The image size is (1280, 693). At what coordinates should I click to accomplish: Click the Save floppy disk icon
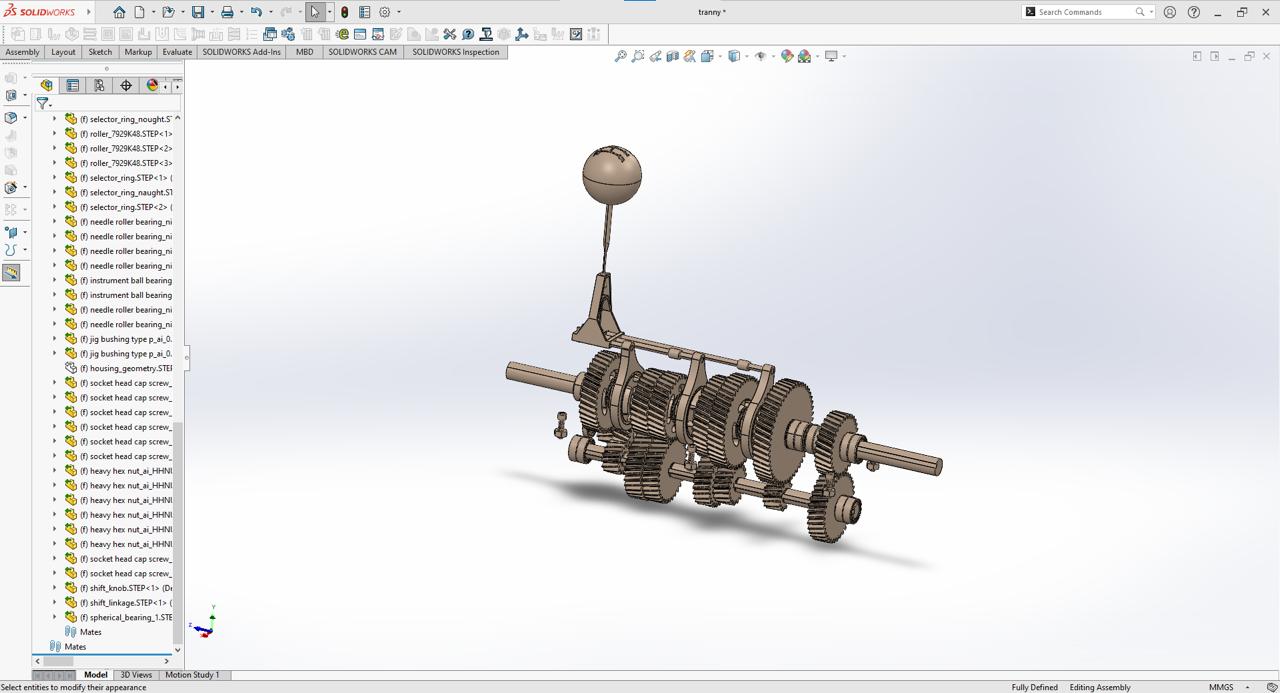pos(198,12)
